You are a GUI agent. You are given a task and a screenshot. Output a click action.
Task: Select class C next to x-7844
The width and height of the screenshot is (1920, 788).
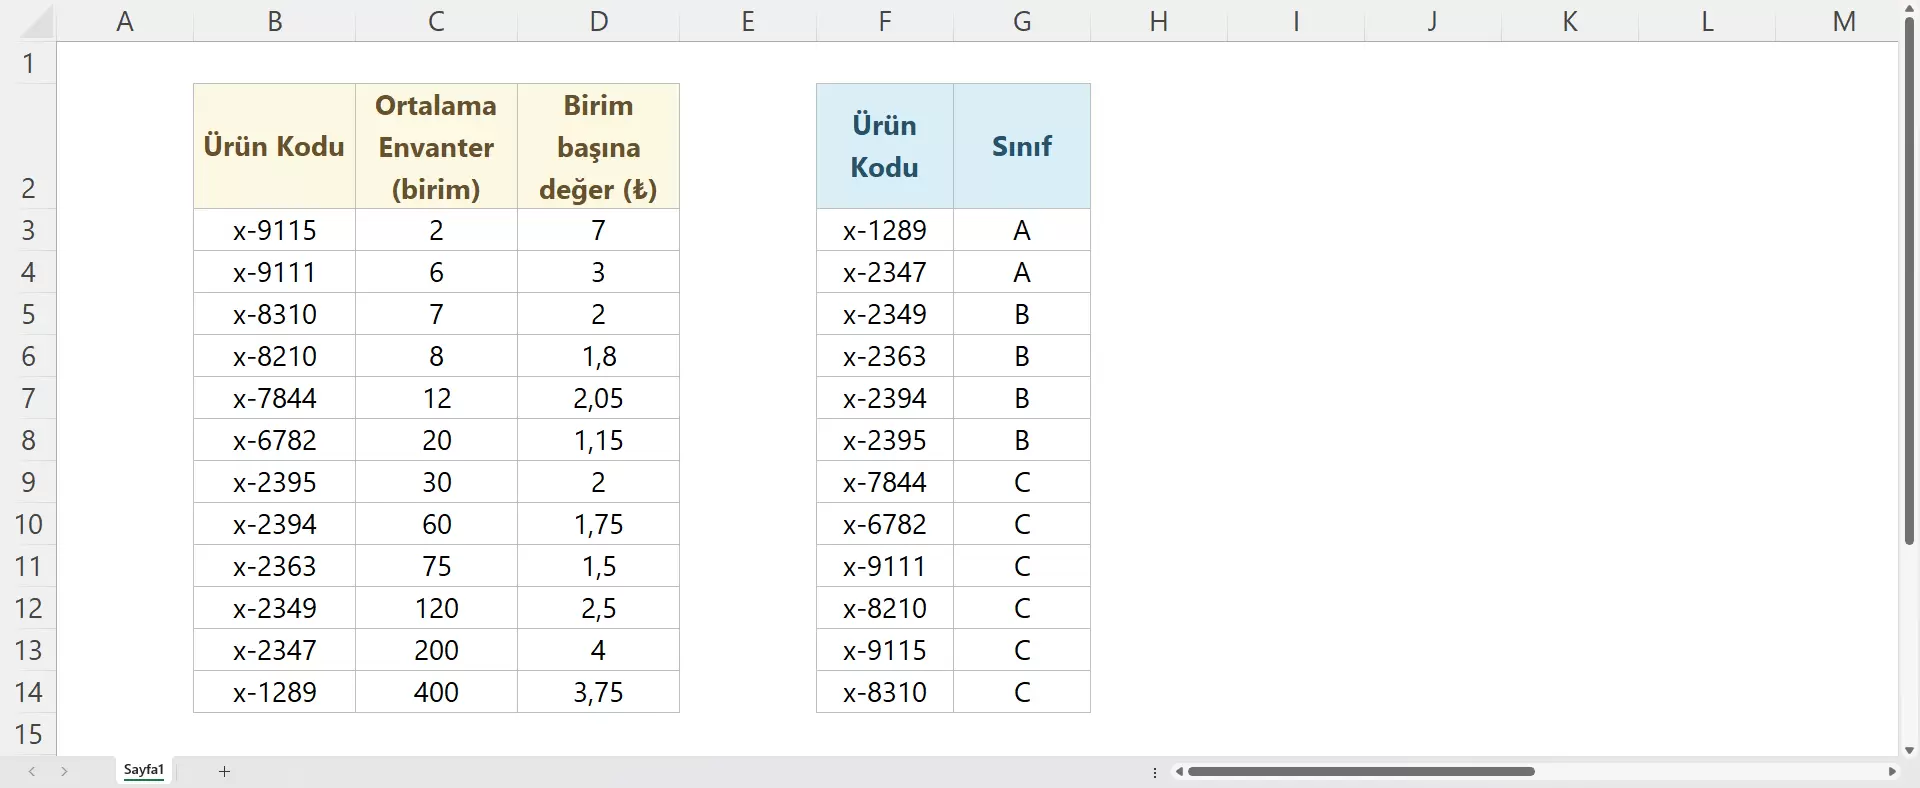click(1022, 482)
